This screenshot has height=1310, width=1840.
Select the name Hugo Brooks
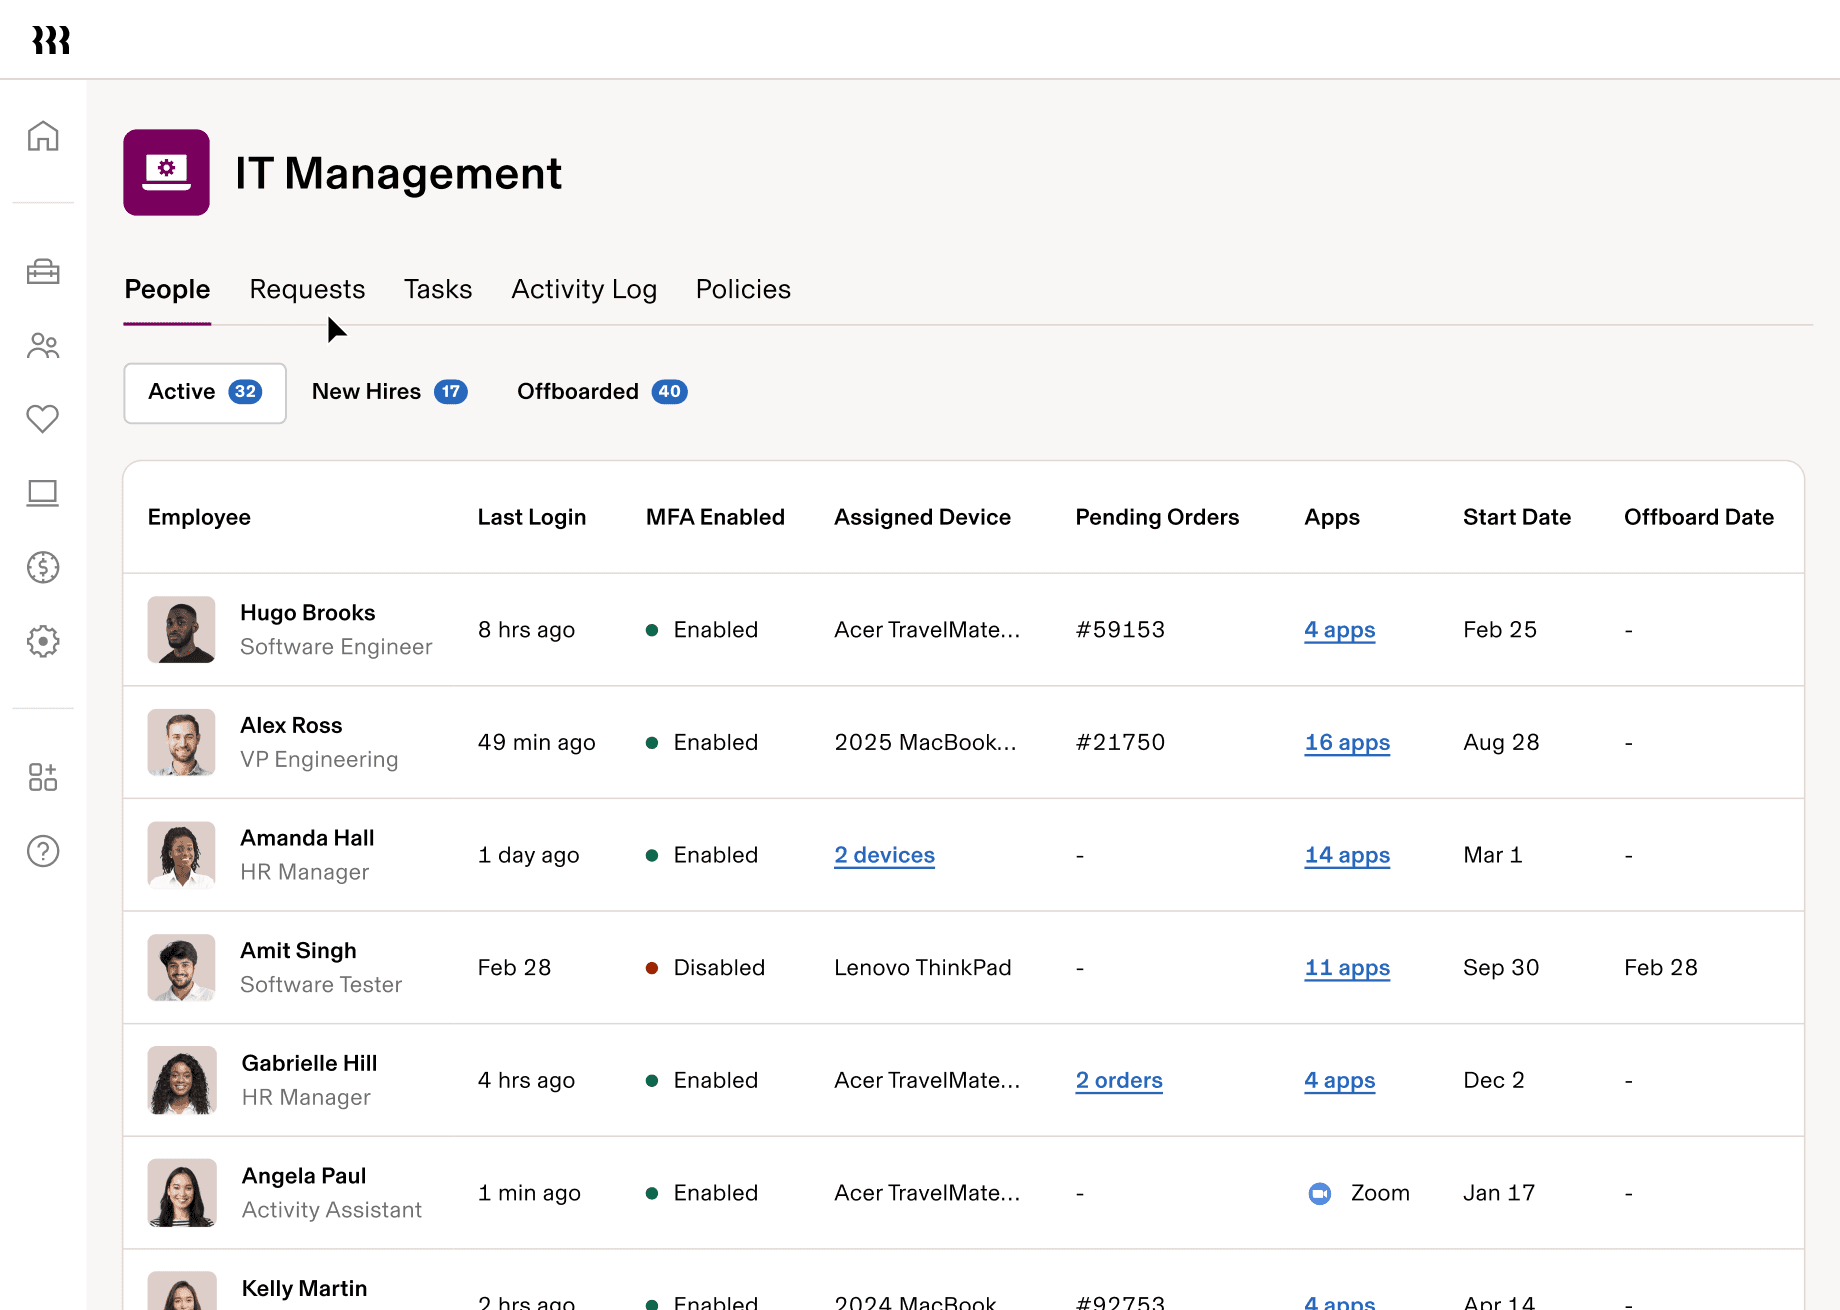coord(307,613)
